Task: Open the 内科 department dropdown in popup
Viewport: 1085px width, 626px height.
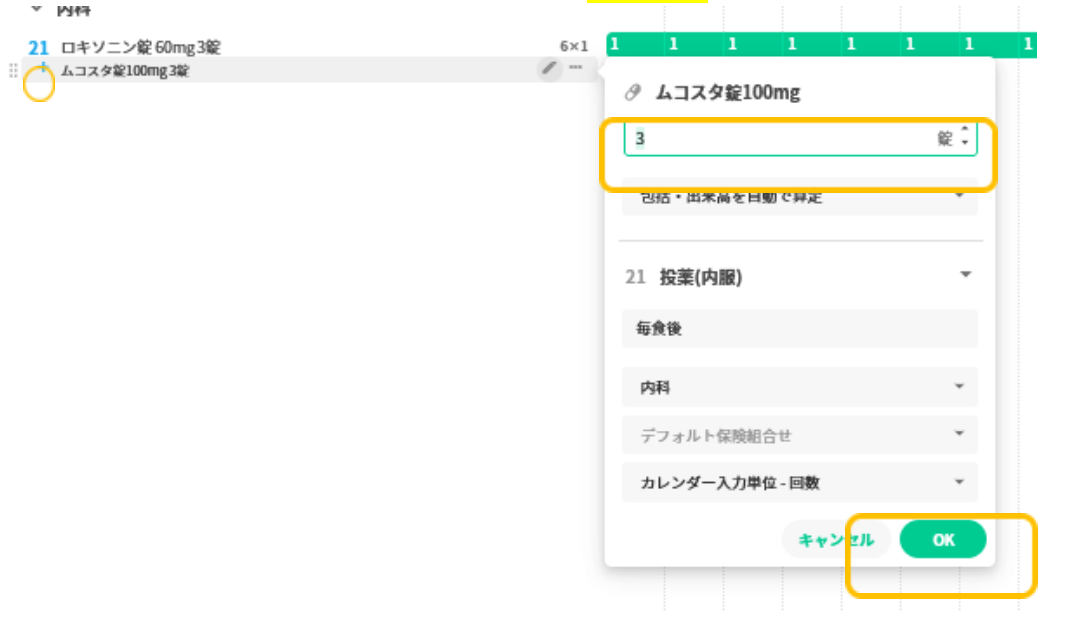Action: pyautogui.click(x=800, y=387)
